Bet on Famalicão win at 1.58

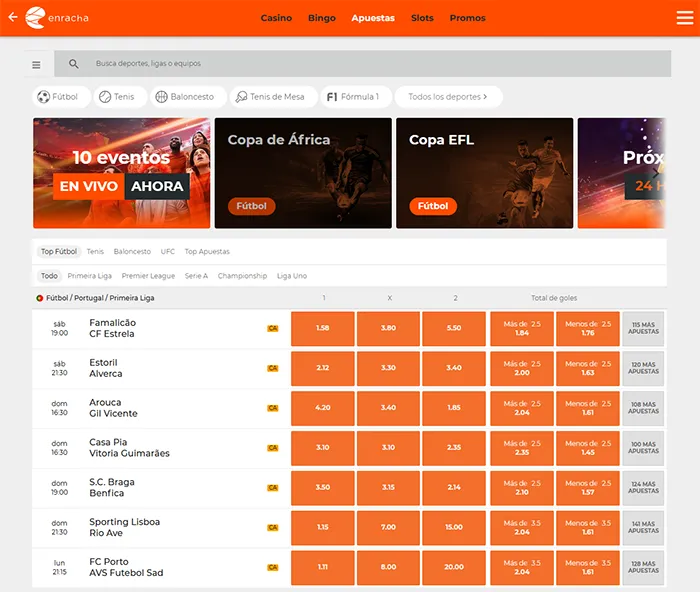(322, 329)
